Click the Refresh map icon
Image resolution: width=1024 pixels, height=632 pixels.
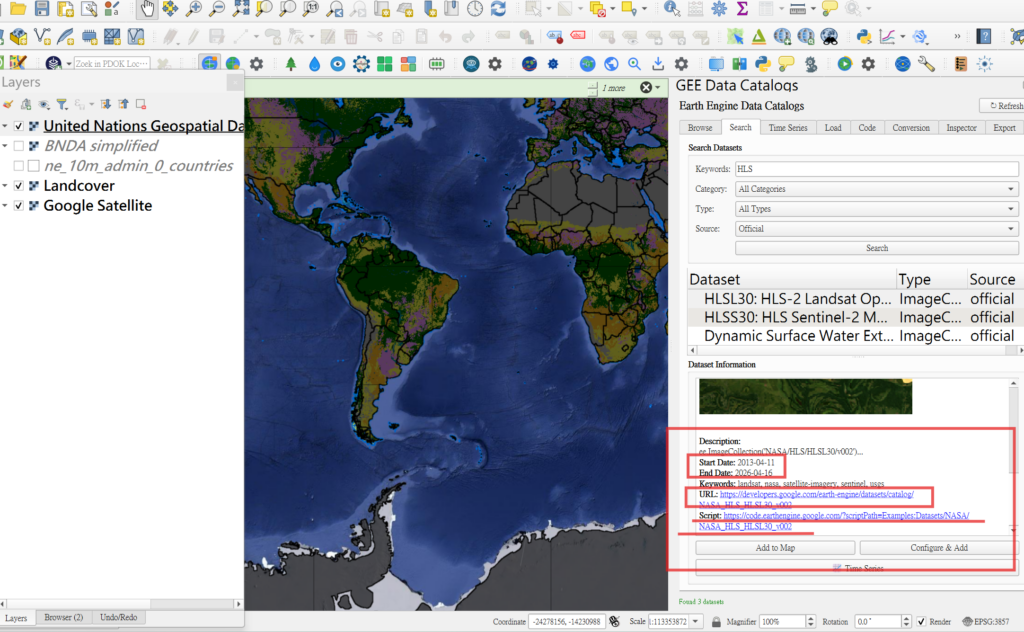(497, 9)
